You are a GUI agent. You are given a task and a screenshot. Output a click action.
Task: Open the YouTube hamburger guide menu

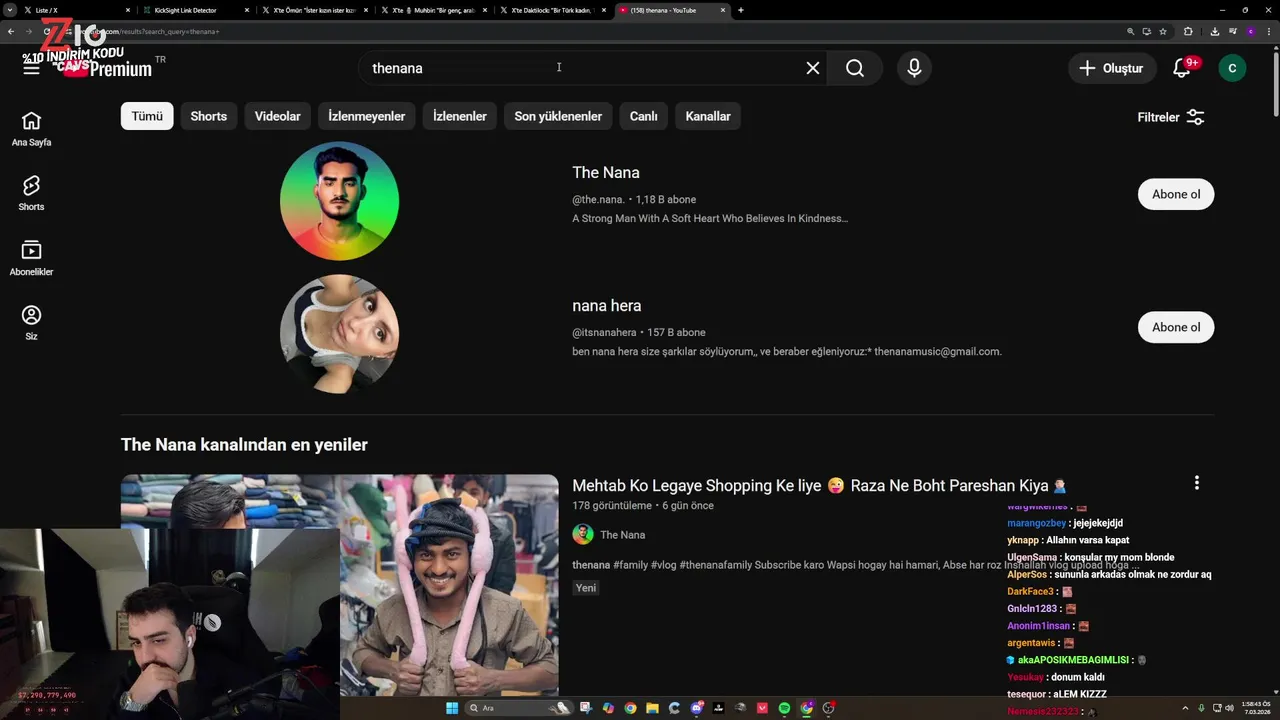coord(31,67)
